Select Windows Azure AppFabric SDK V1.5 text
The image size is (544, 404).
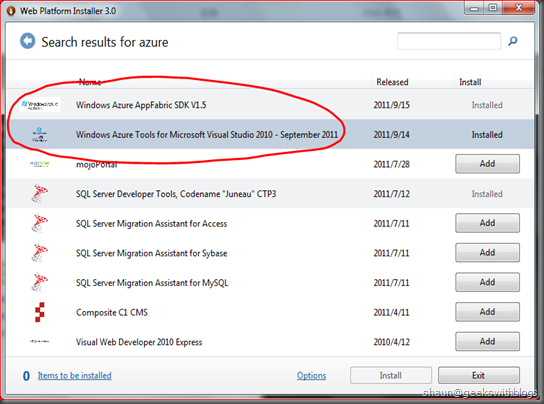(141, 105)
